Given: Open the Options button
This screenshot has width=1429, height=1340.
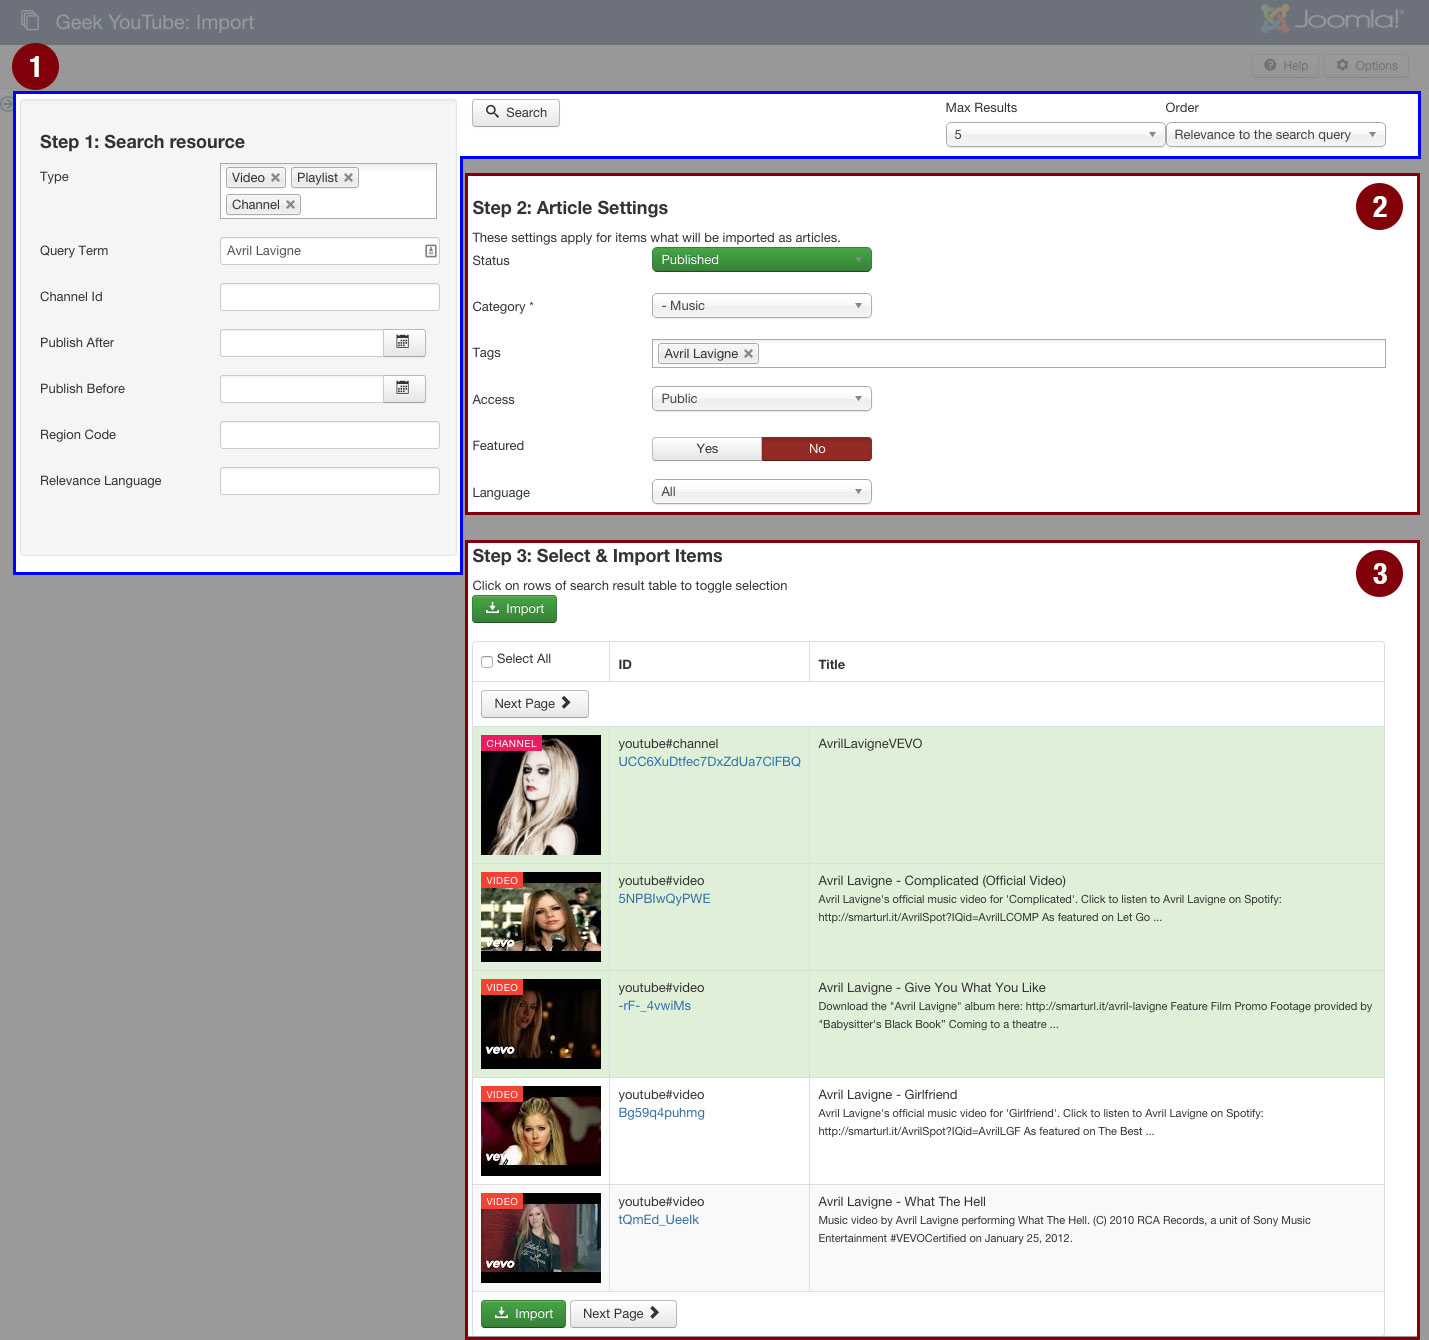Looking at the screenshot, I should point(1367,66).
